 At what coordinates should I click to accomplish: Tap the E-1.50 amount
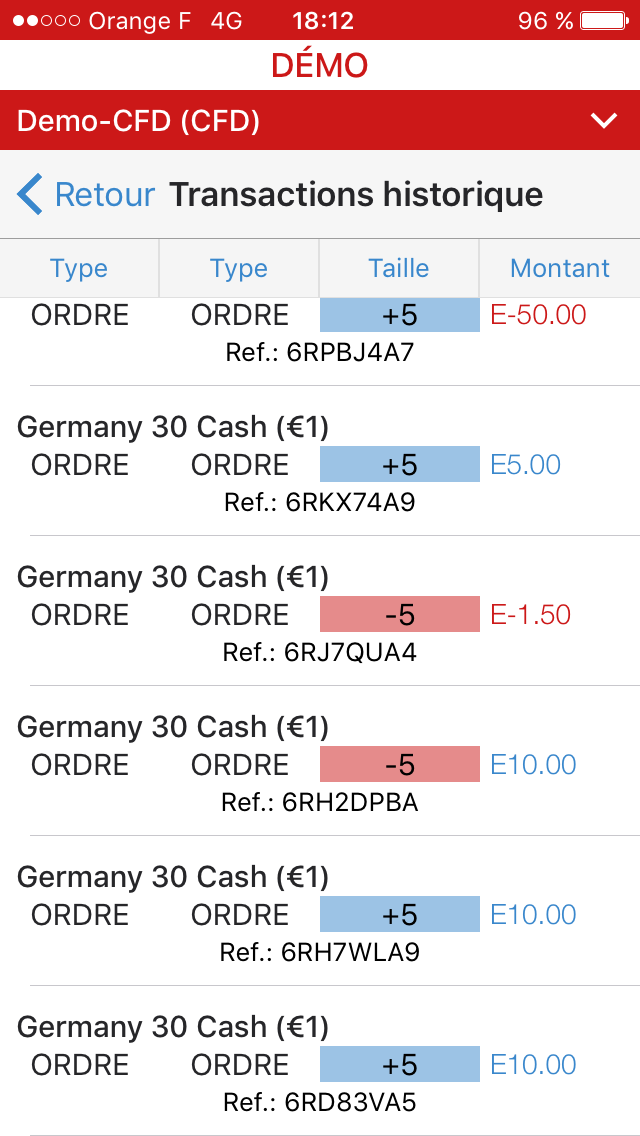pyautogui.click(x=530, y=615)
